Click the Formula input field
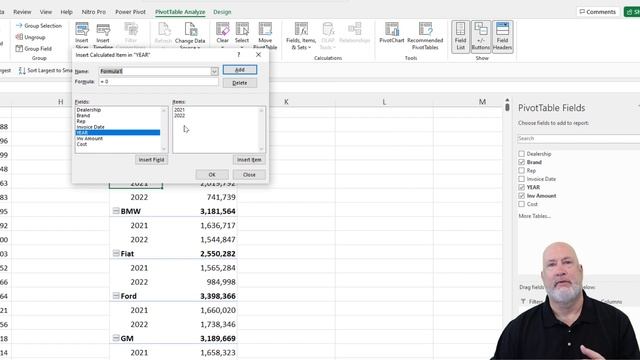The height and width of the screenshot is (360, 640). point(158,82)
